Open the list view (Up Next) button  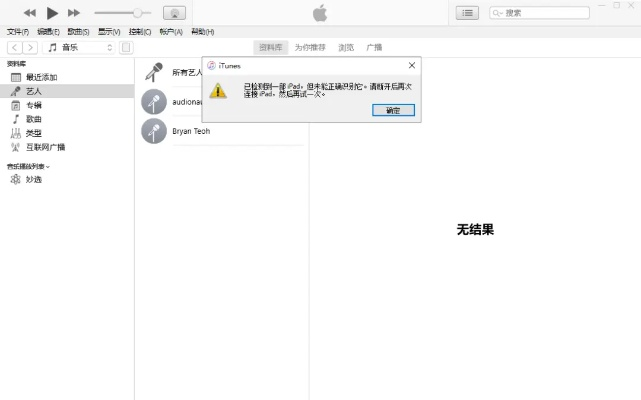pos(467,13)
